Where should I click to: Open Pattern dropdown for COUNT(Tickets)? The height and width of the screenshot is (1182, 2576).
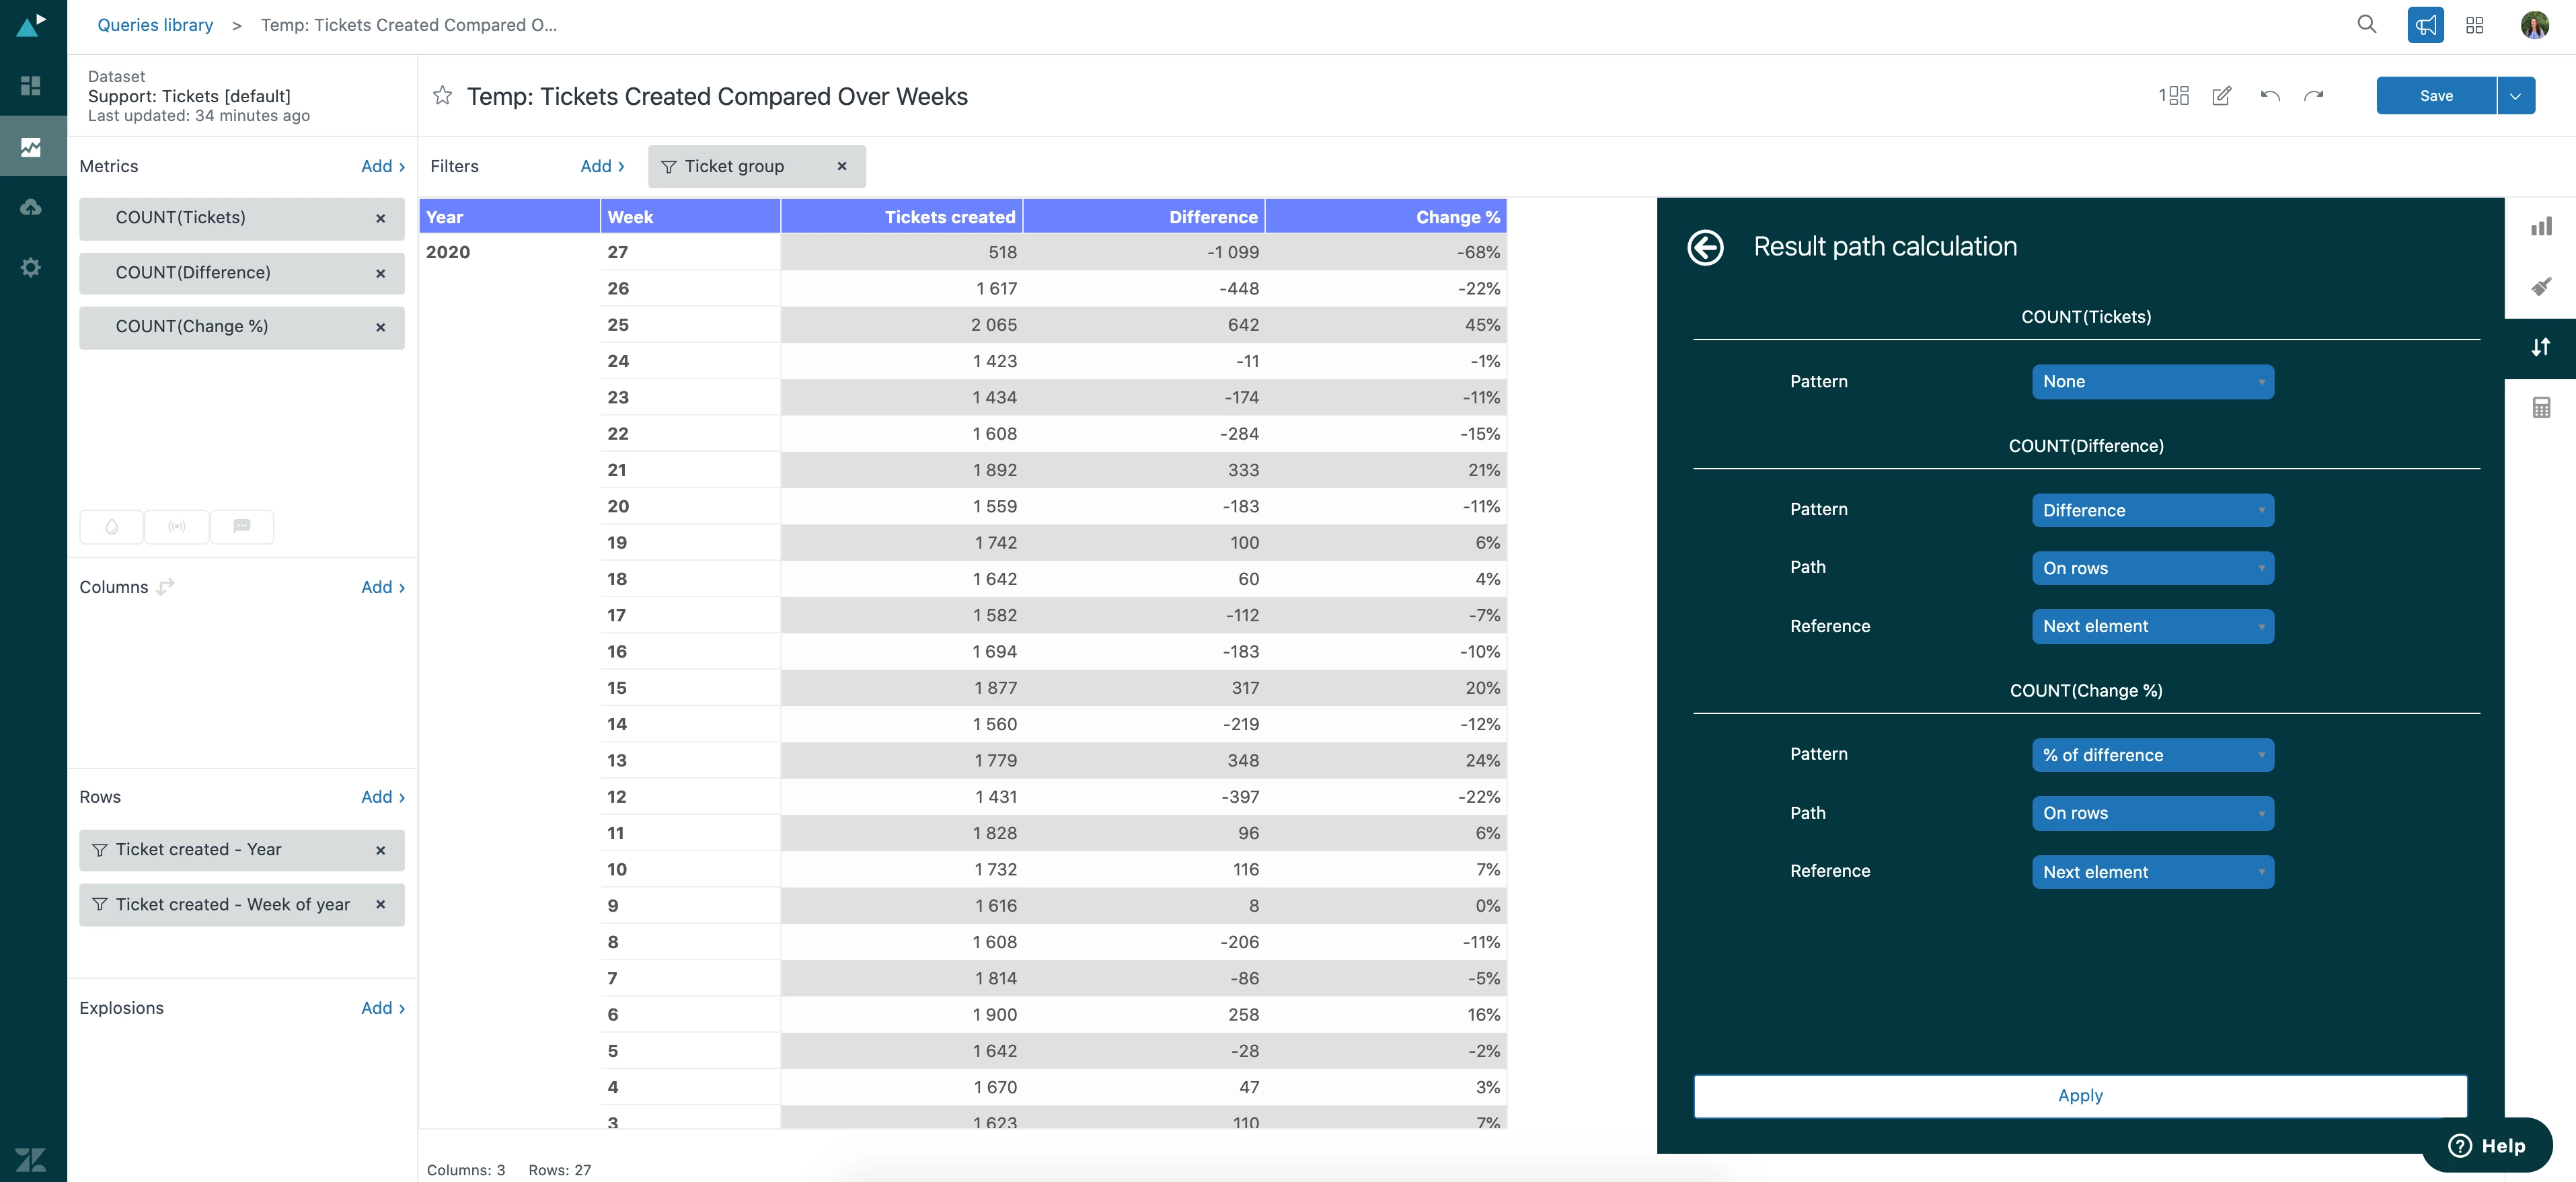click(2152, 382)
